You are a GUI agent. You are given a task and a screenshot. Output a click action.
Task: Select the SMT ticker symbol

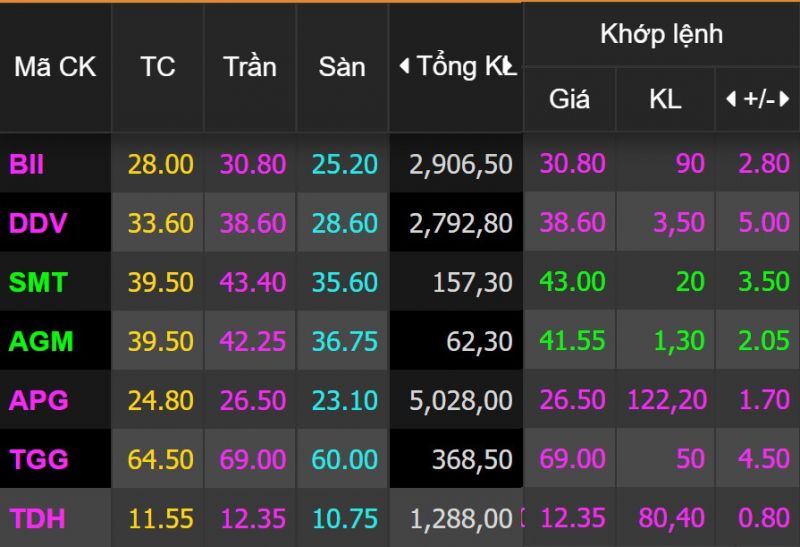click(38, 282)
